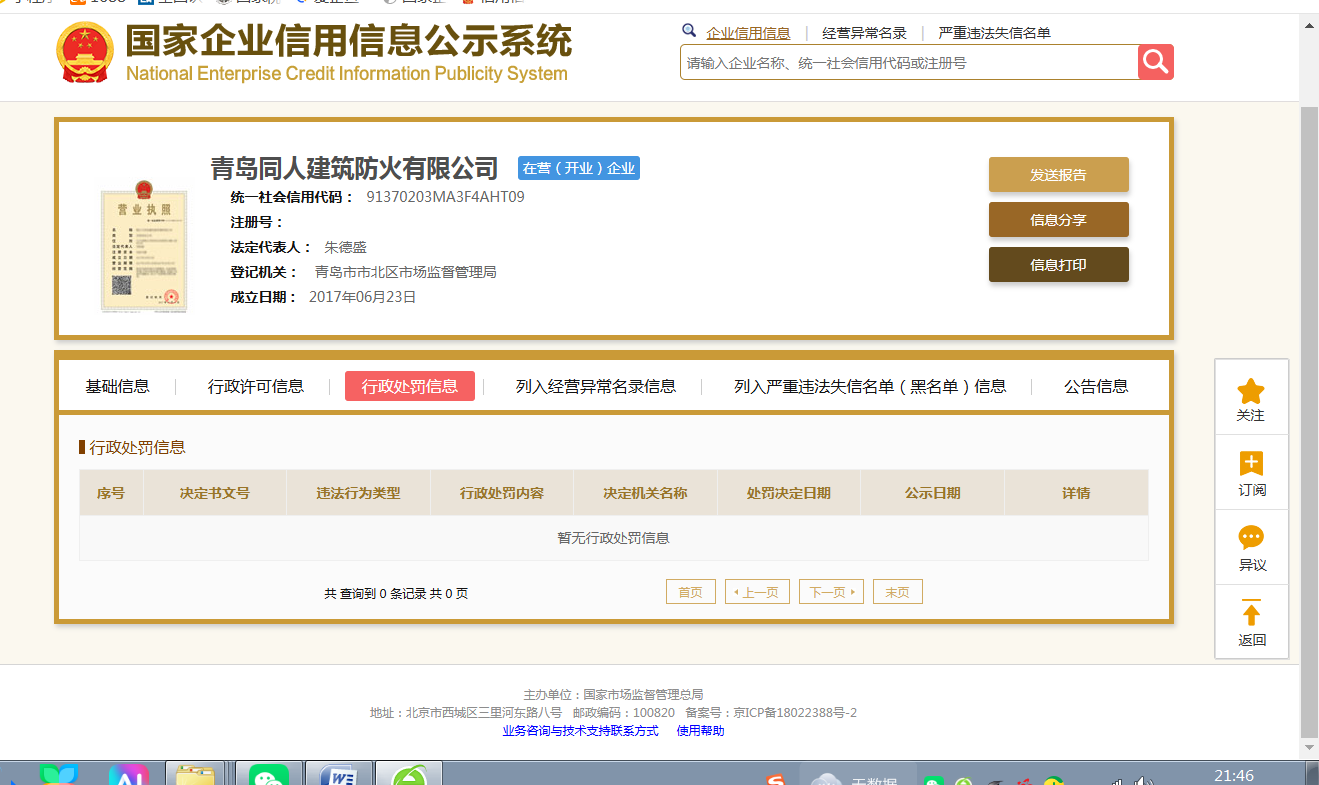The width and height of the screenshot is (1319, 785).
Task: Click the 关注 star icon
Action: [1251, 391]
